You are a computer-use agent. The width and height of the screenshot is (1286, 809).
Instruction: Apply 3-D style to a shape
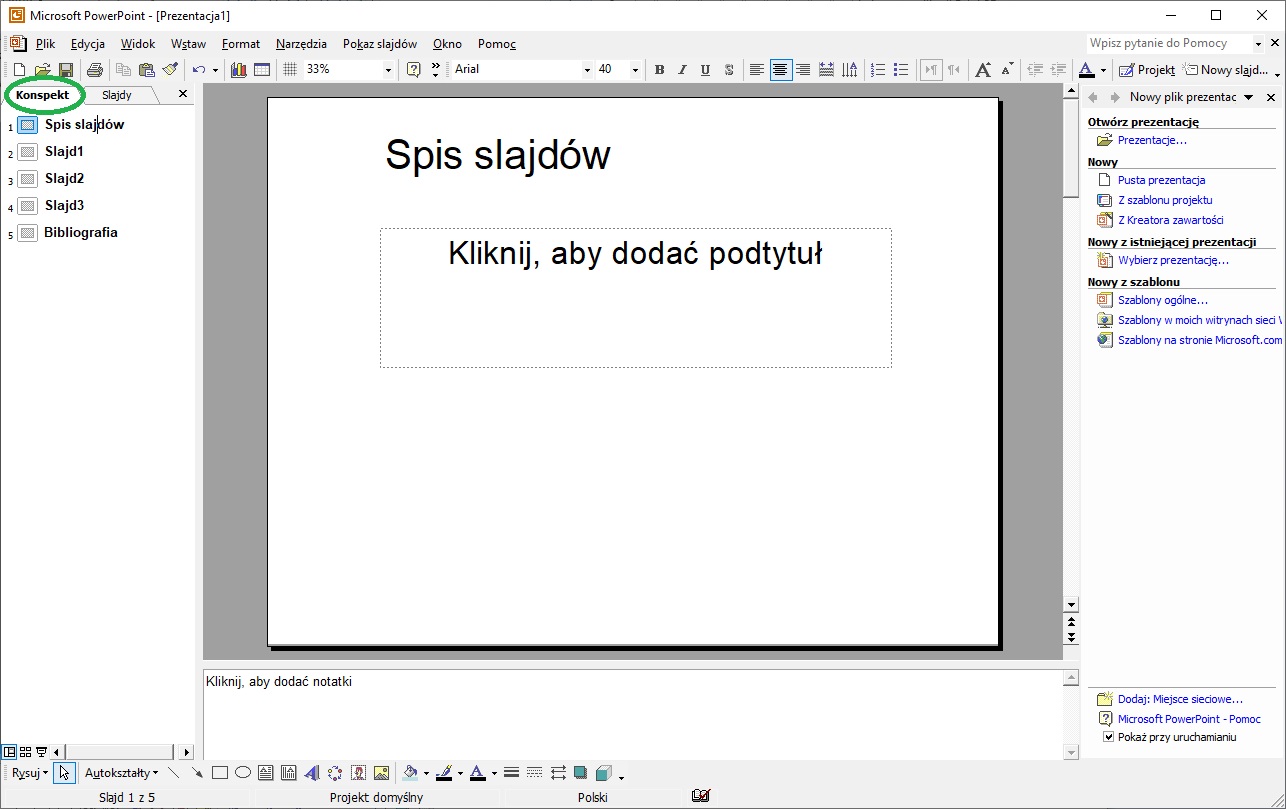tap(603, 773)
